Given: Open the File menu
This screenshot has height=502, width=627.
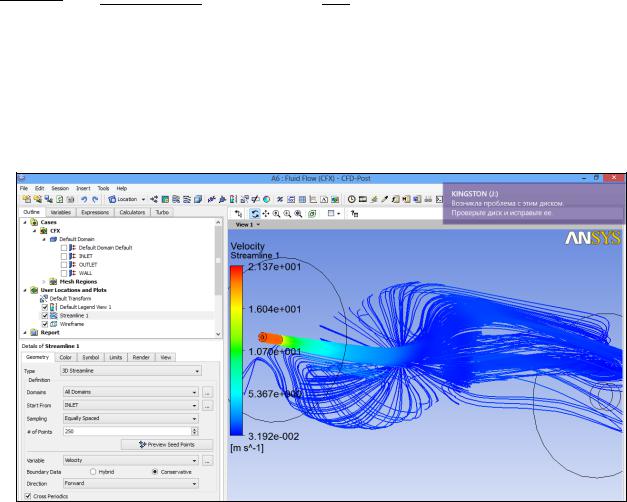Looking at the screenshot, I should point(24,188).
